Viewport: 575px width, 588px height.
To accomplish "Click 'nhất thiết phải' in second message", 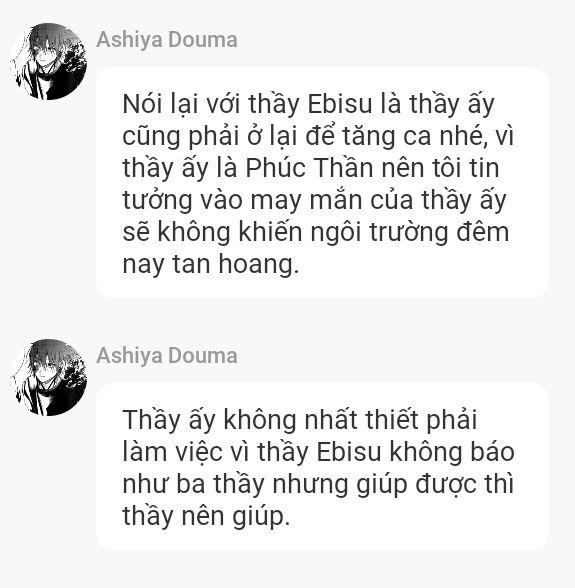I will (390, 420).
